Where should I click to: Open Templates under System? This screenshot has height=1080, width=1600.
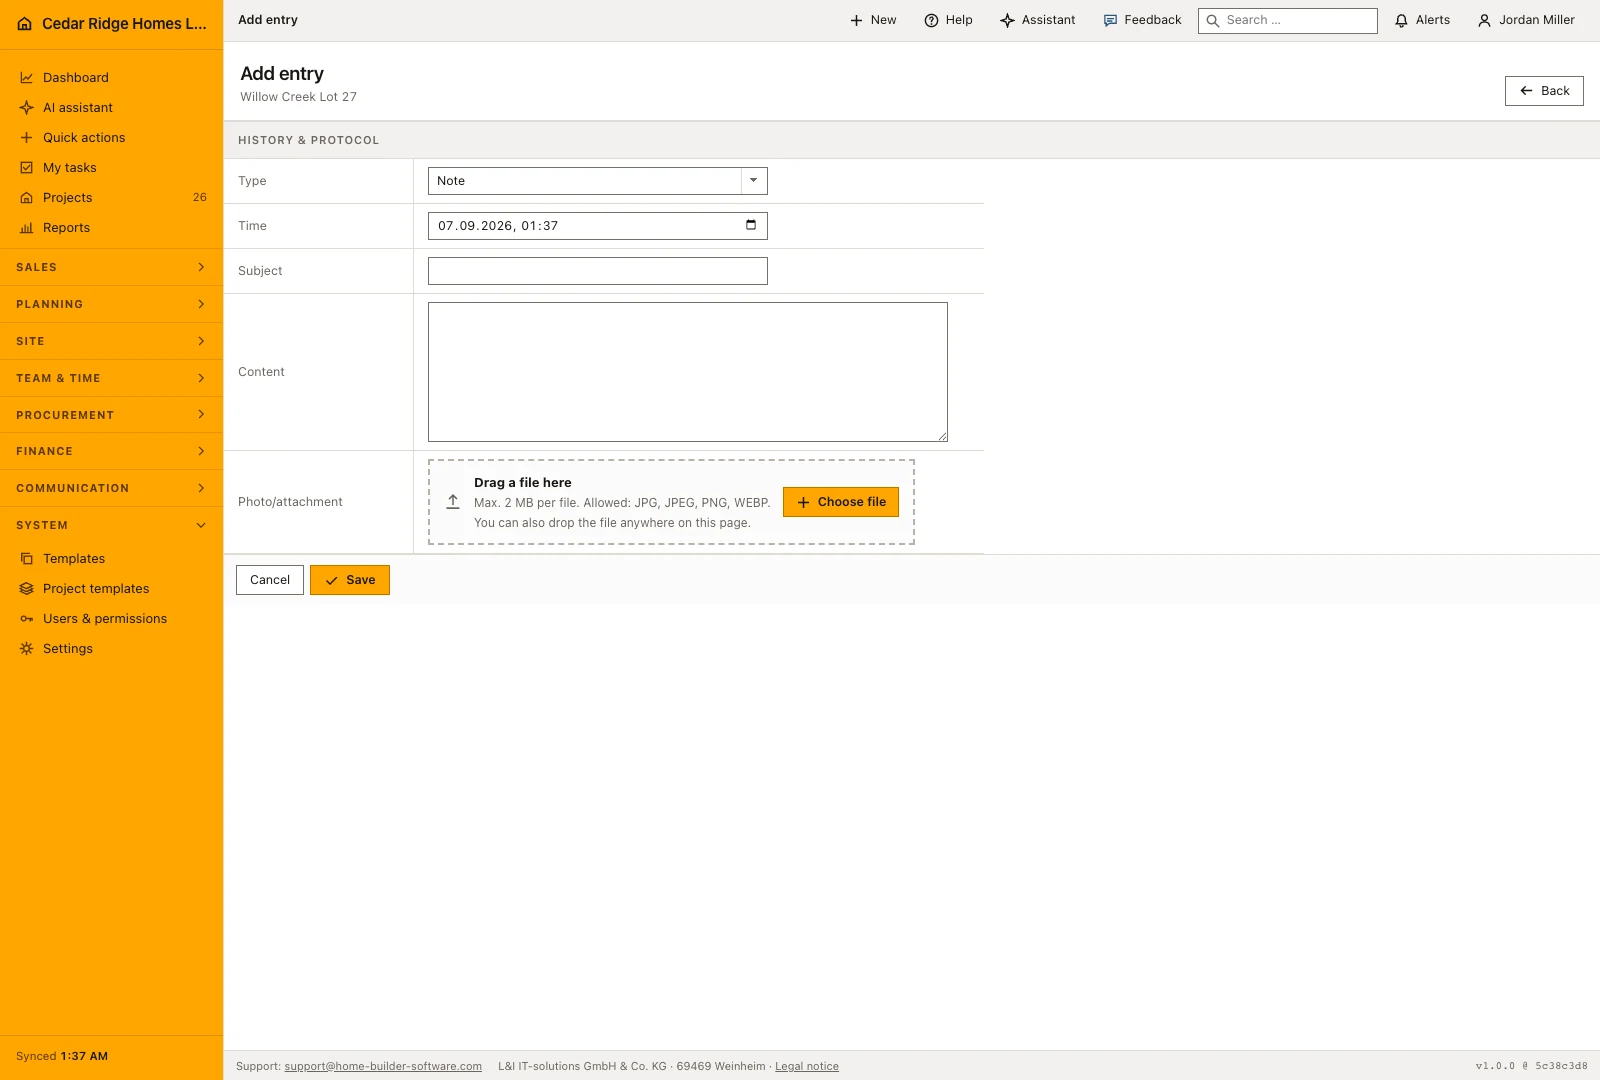pos(111,558)
